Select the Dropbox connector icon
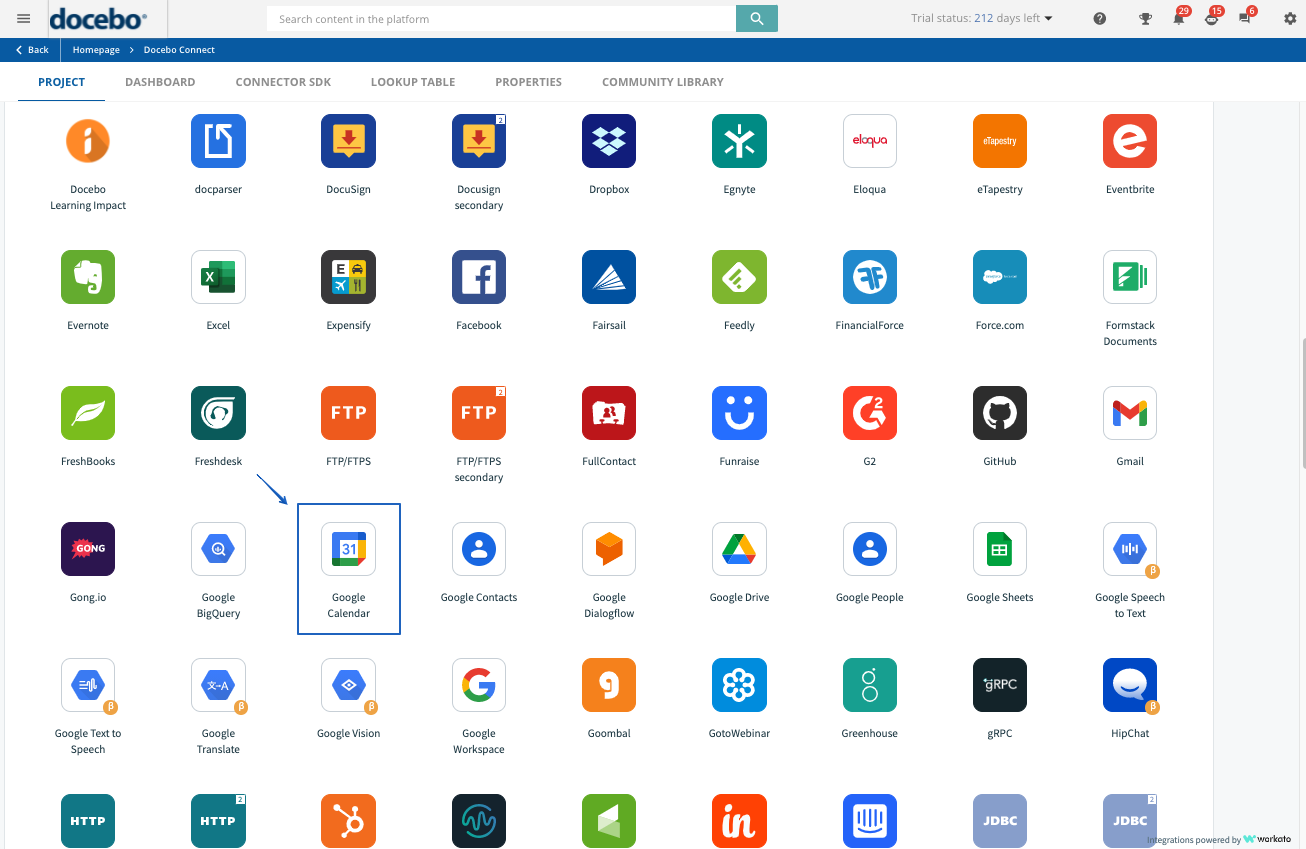The image size is (1306, 849). [609, 141]
